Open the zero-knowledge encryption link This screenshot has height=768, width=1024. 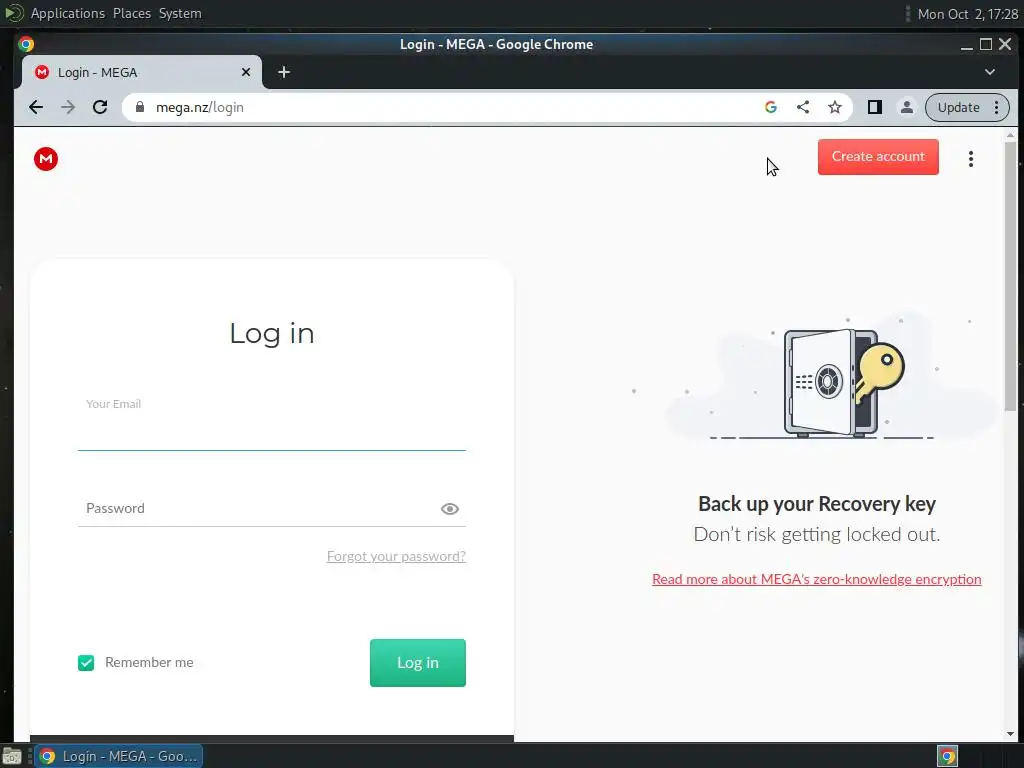pos(816,579)
